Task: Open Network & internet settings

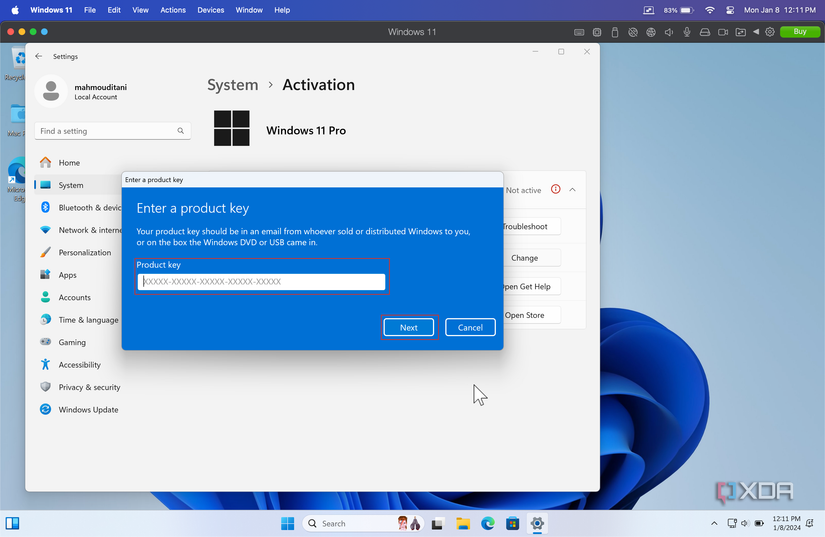Action: [79, 230]
